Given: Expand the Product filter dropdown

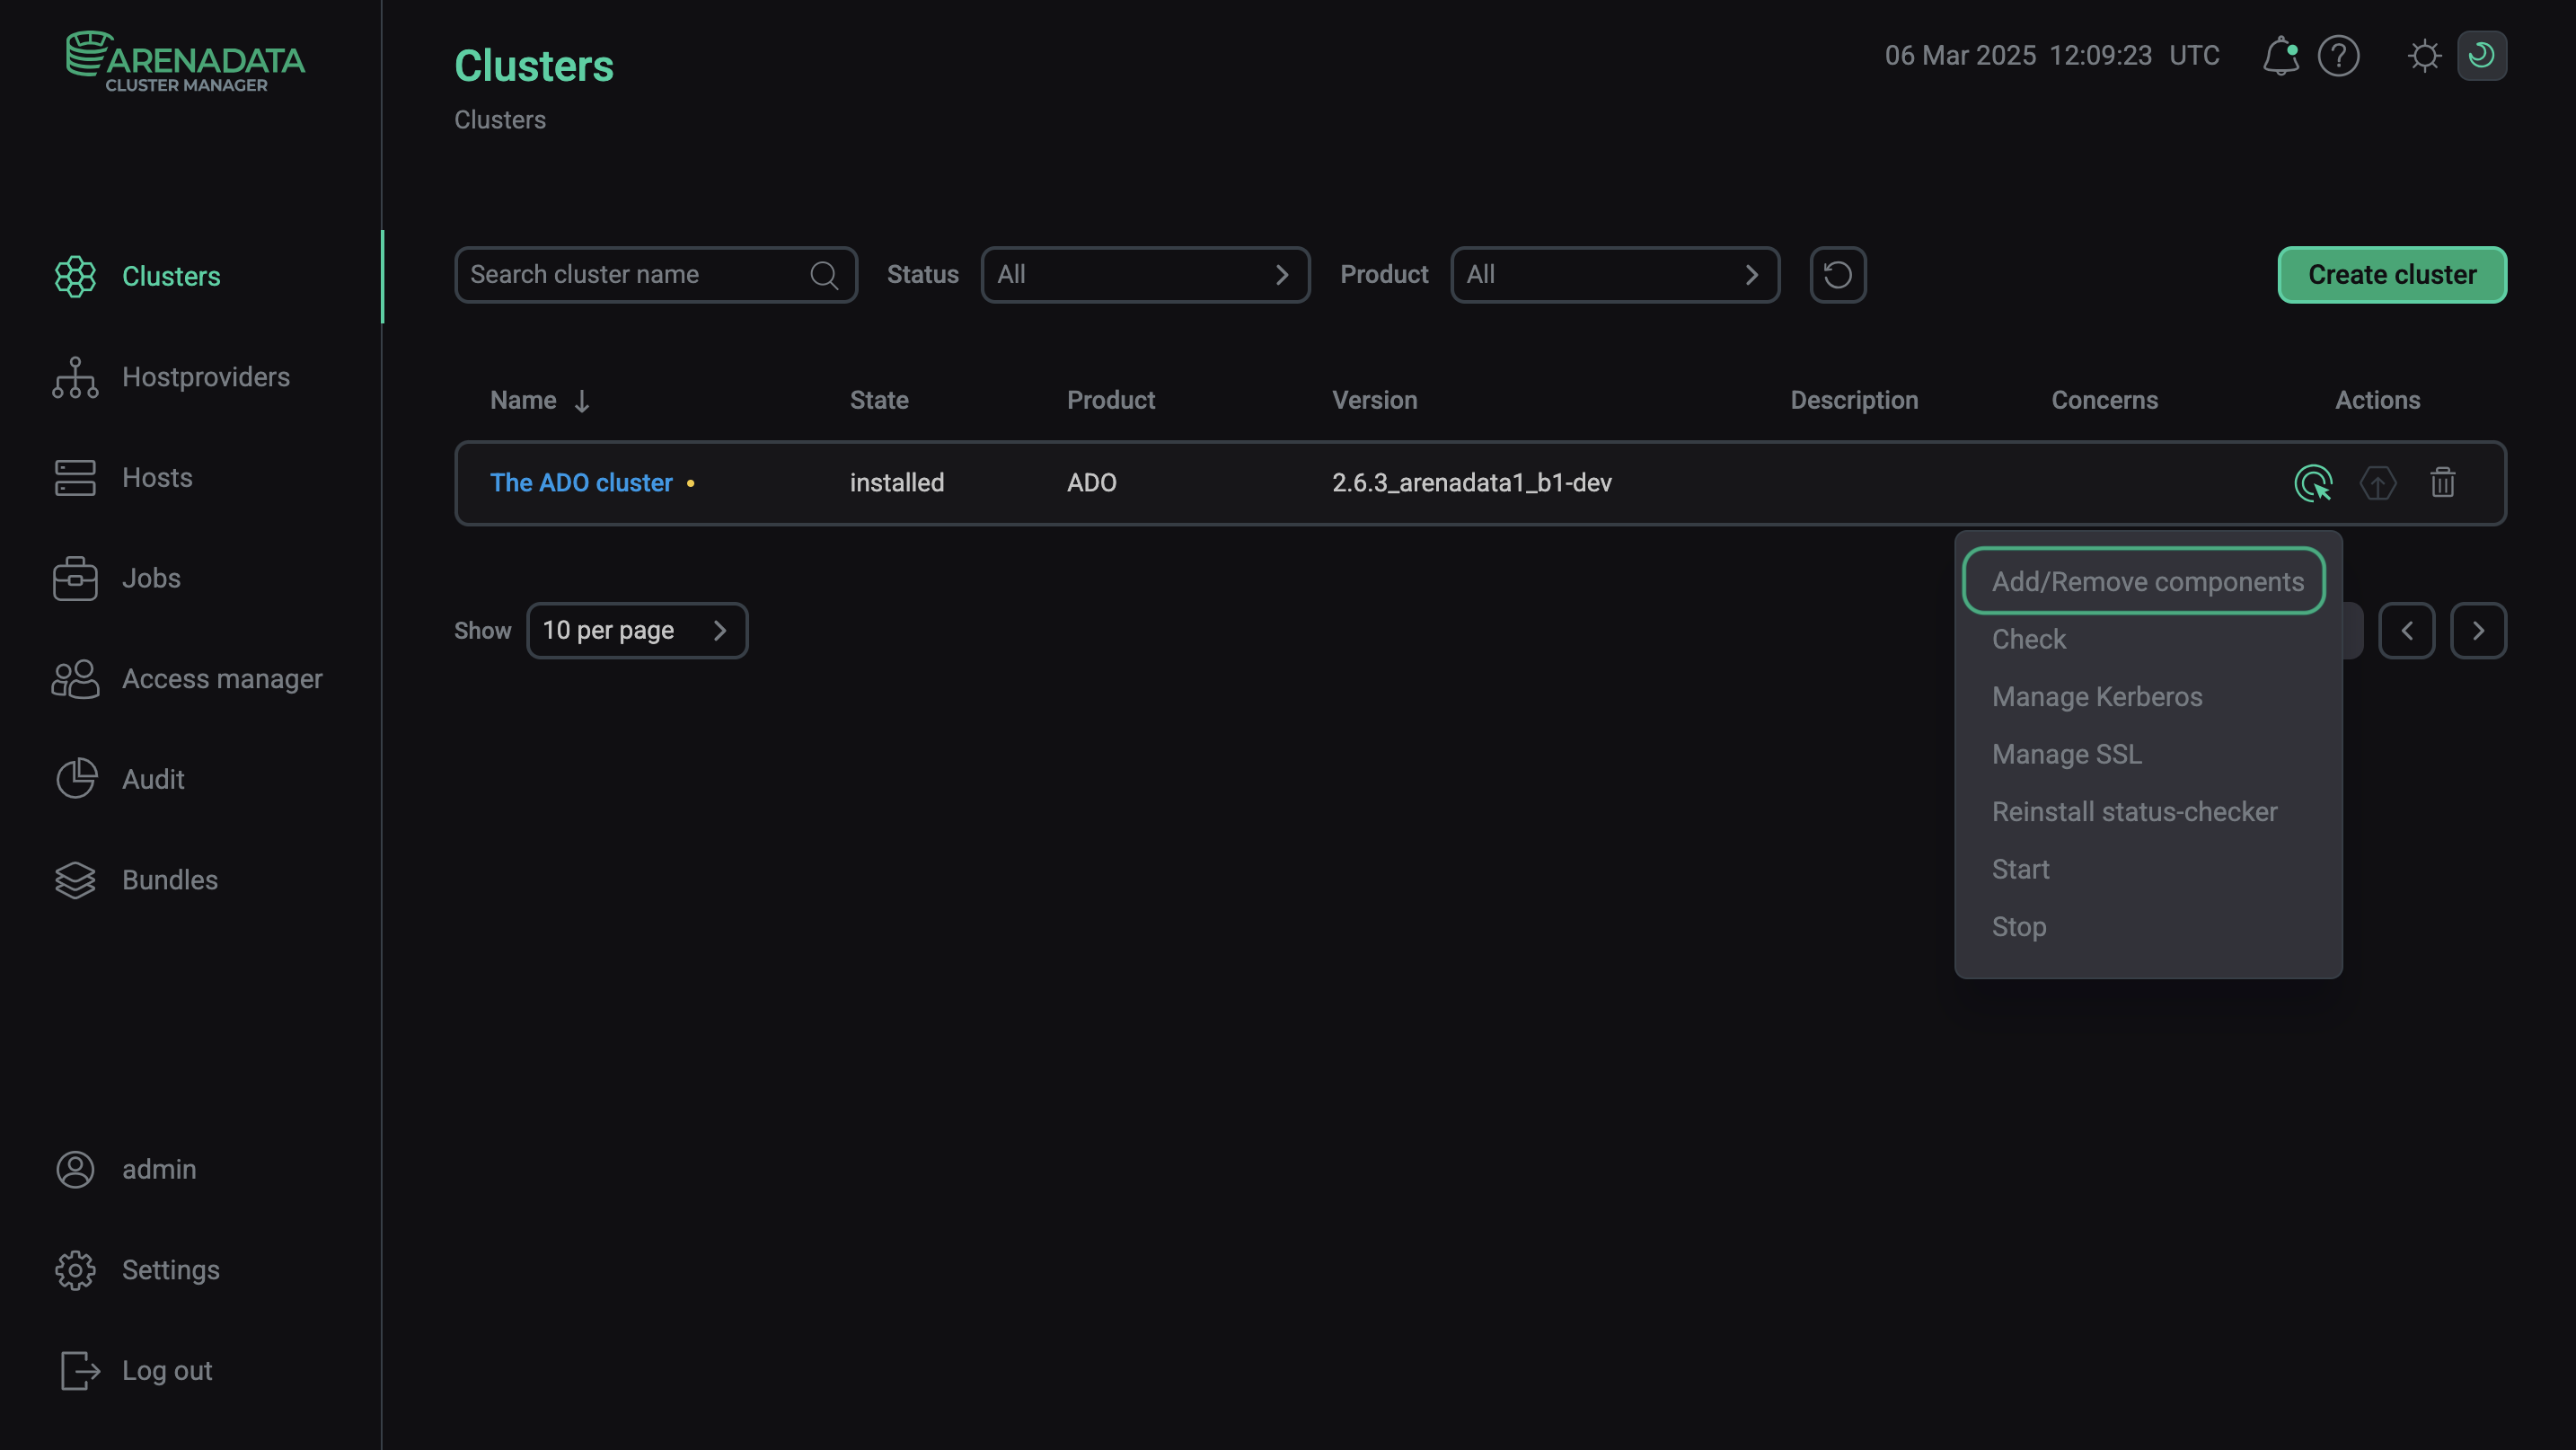Looking at the screenshot, I should [x=1614, y=274].
